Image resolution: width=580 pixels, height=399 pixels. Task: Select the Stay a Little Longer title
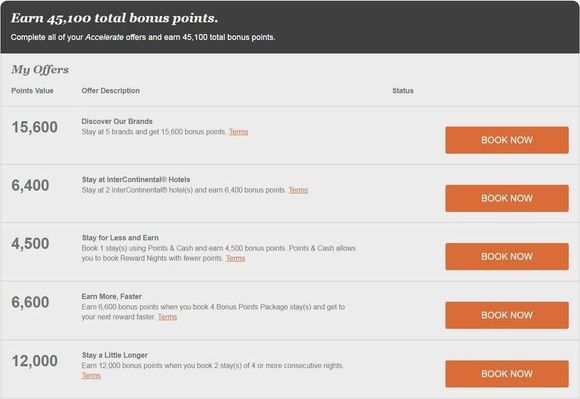(115, 355)
